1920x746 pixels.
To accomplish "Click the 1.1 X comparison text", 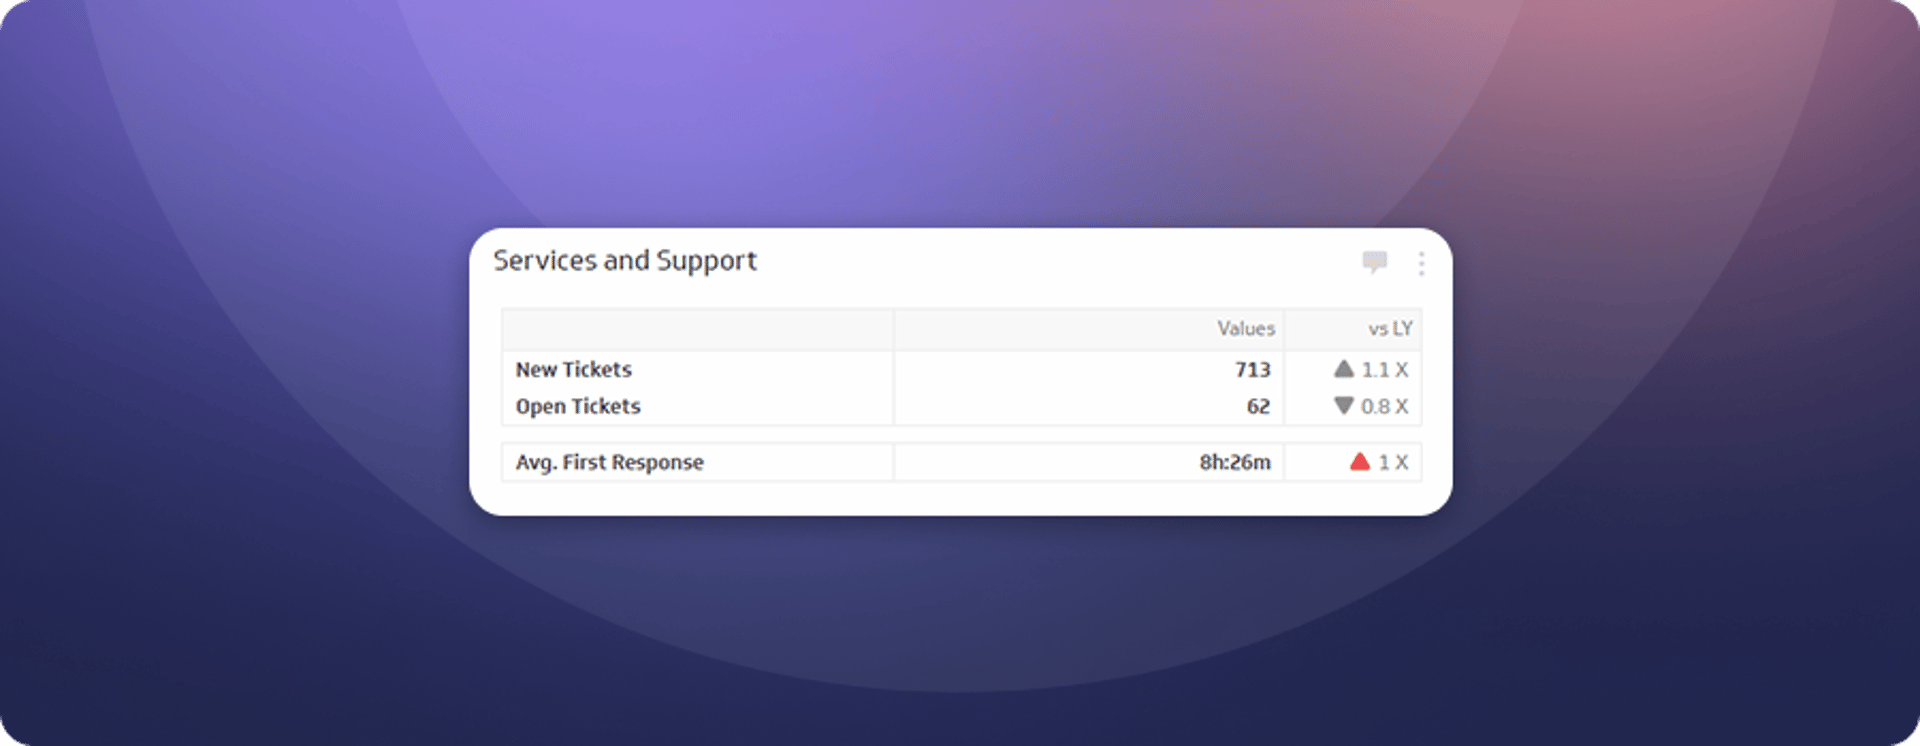I will [1385, 370].
